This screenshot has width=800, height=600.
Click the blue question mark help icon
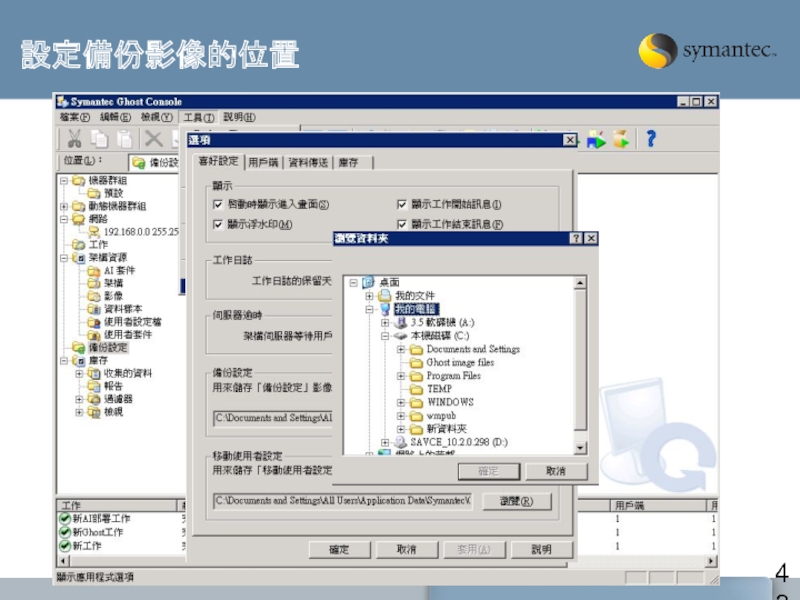[x=651, y=138]
